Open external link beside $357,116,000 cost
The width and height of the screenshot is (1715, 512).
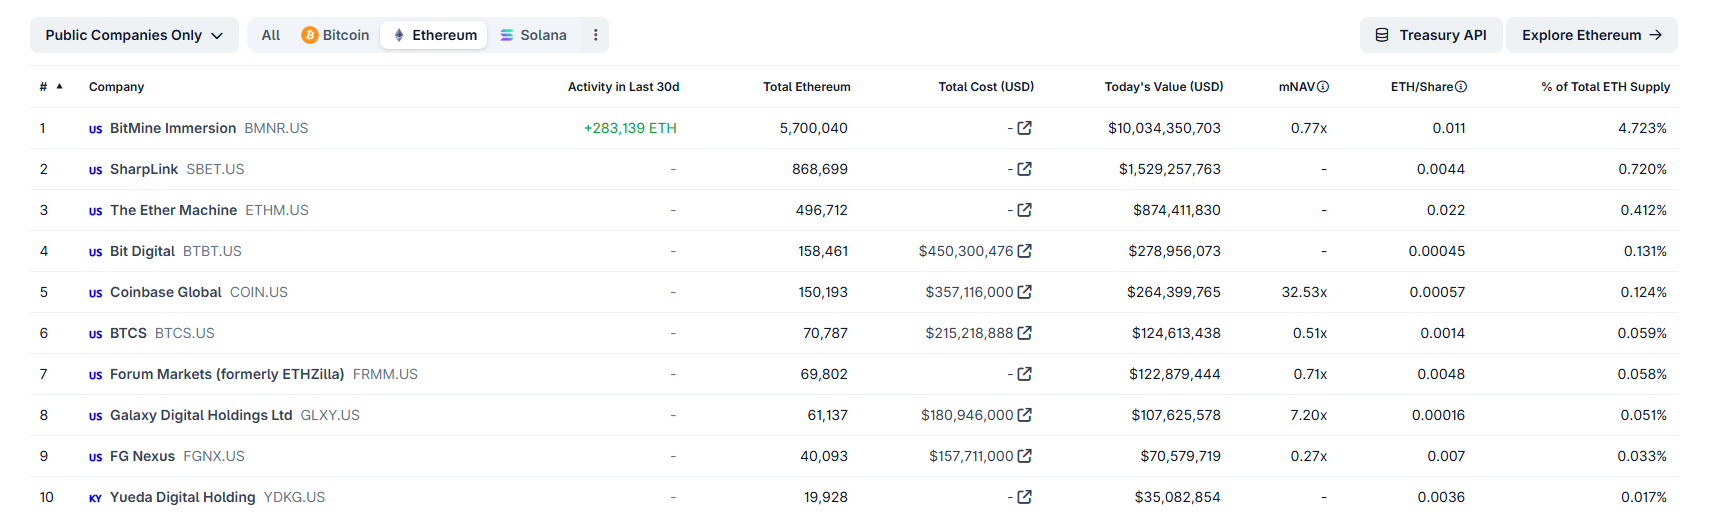coord(1024,292)
